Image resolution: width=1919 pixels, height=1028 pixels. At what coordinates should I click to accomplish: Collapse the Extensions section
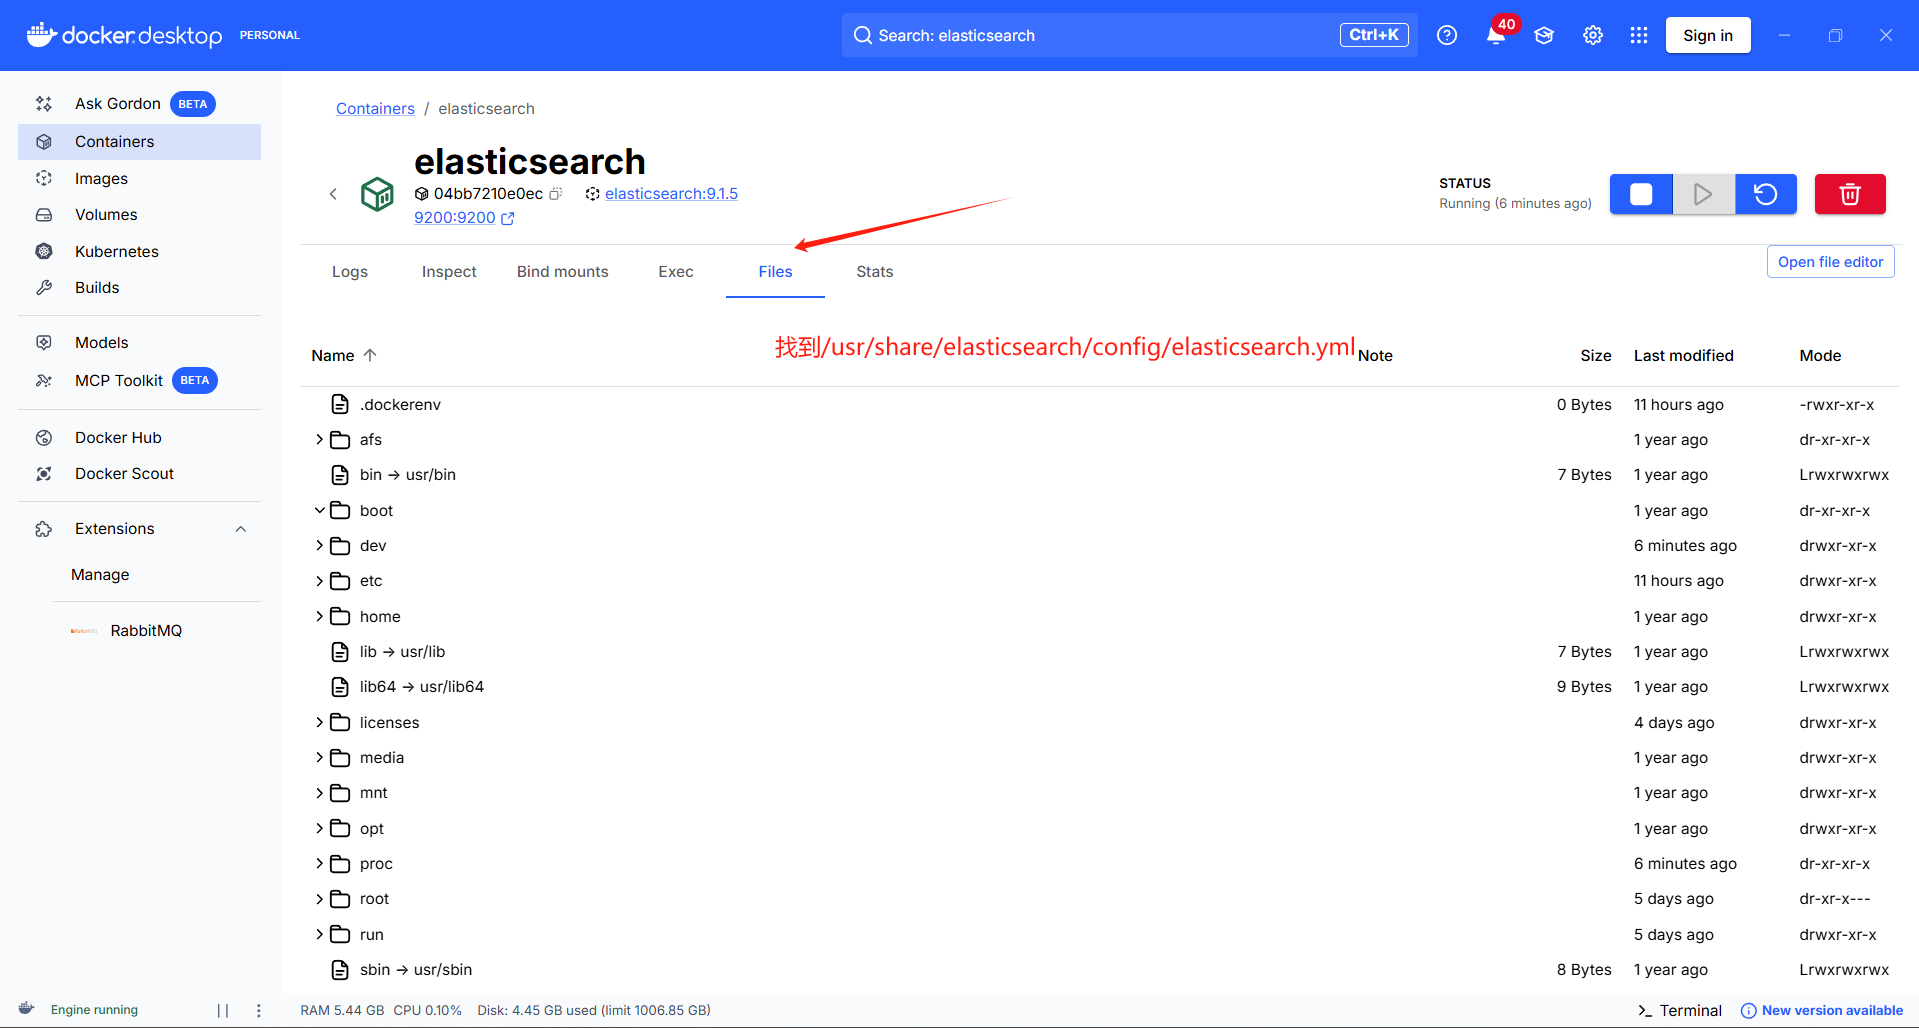(240, 528)
